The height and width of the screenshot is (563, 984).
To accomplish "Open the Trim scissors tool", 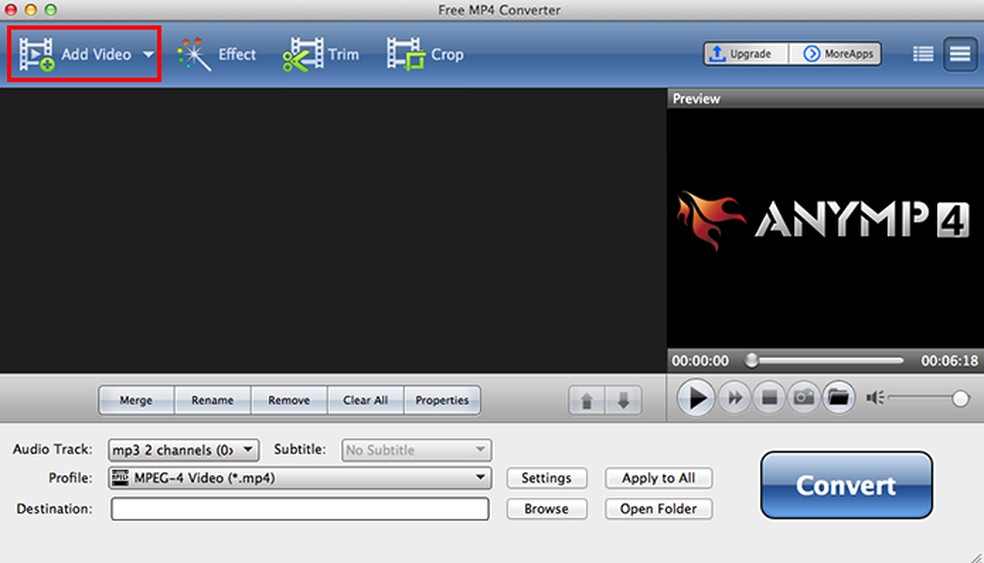I will [321, 55].
